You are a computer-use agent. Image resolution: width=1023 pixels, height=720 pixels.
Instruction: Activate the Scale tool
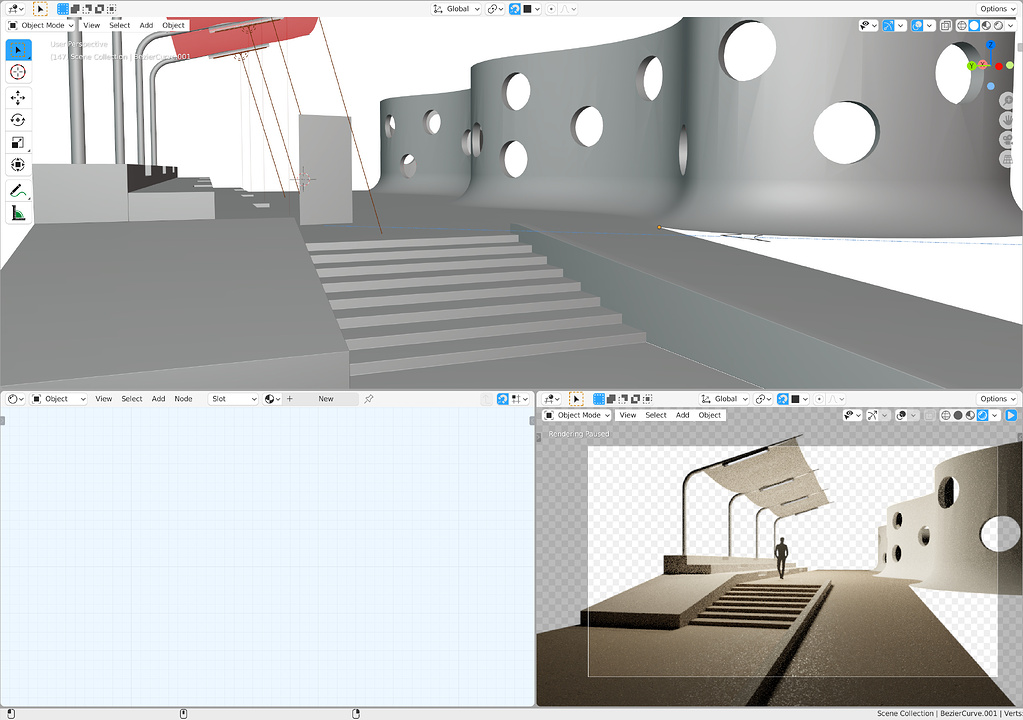[x=18, y=143]
